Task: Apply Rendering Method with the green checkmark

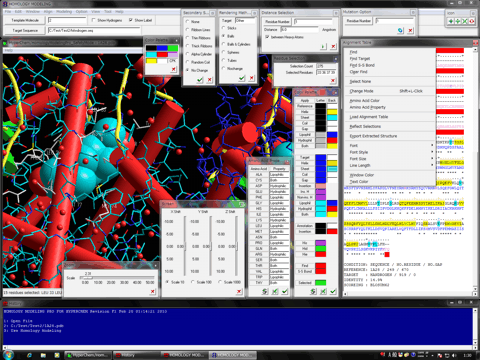Action: coord(242,78)
